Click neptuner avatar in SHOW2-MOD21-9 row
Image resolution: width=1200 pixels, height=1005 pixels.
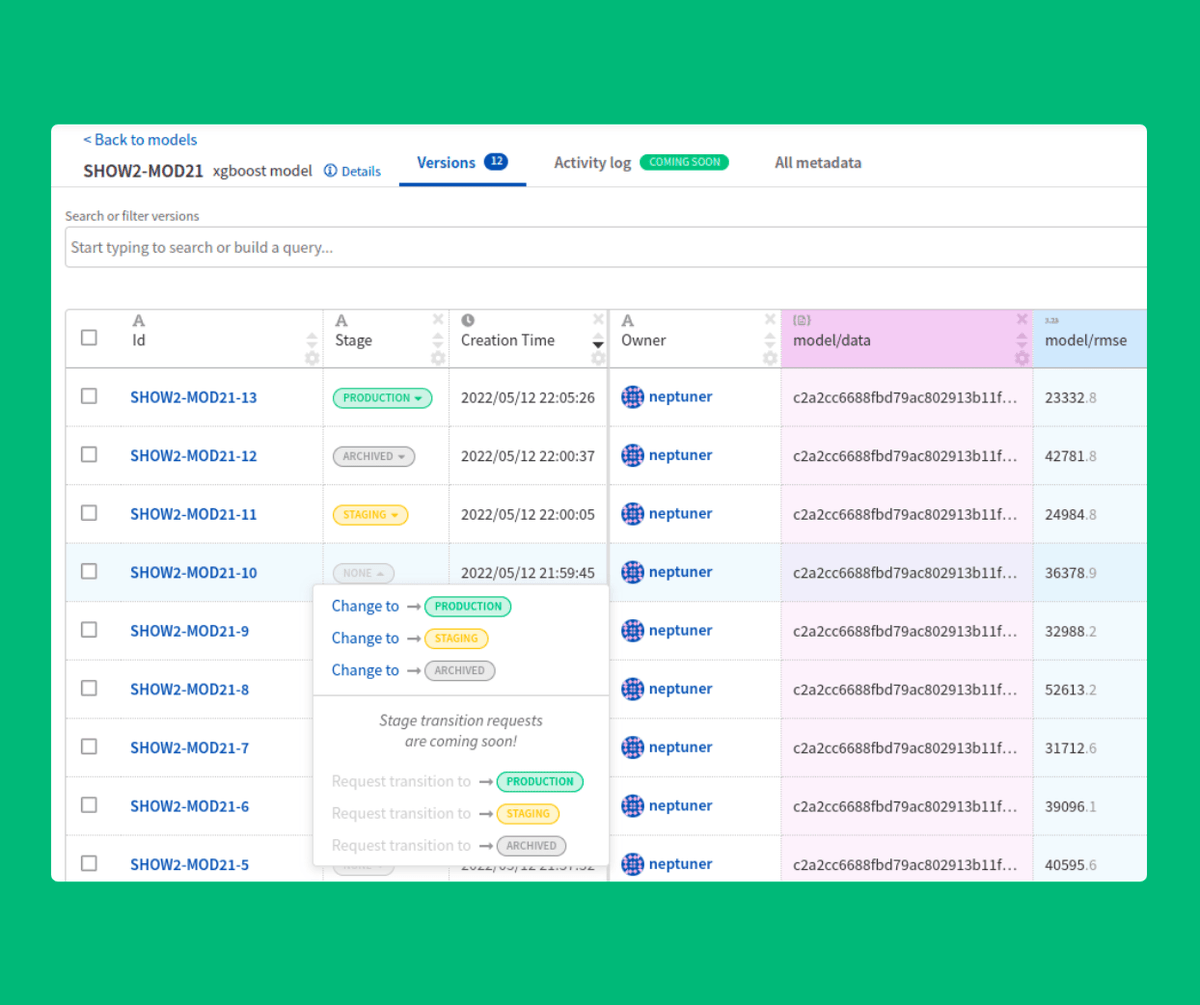(633, 630)
